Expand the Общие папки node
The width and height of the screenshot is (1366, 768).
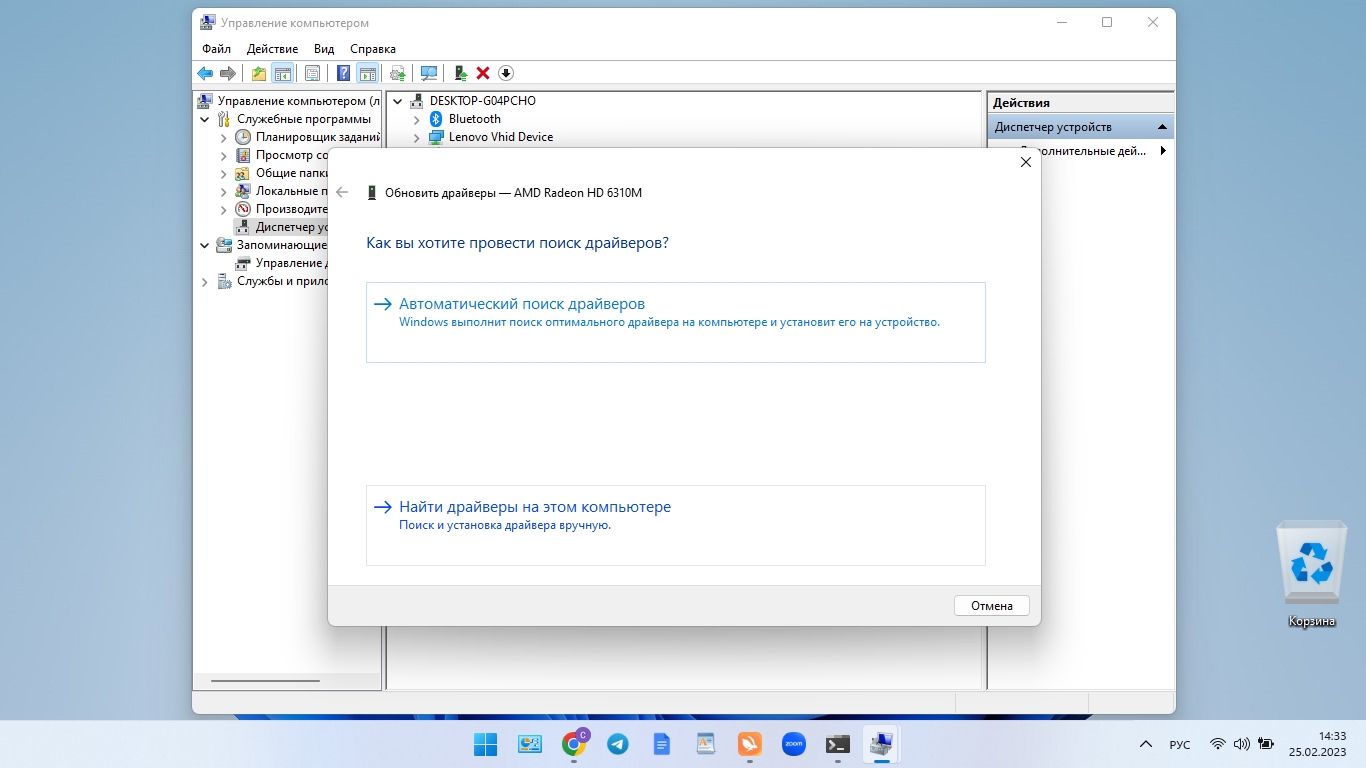(x=224, y=173)
